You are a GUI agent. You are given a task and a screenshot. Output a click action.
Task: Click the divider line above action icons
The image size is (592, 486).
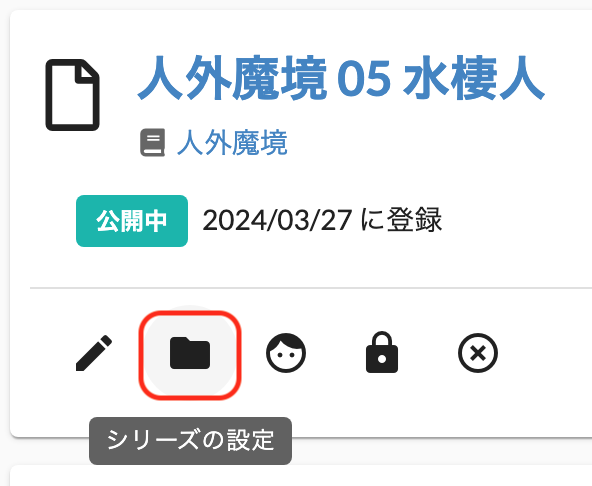(x=311, y=288)
